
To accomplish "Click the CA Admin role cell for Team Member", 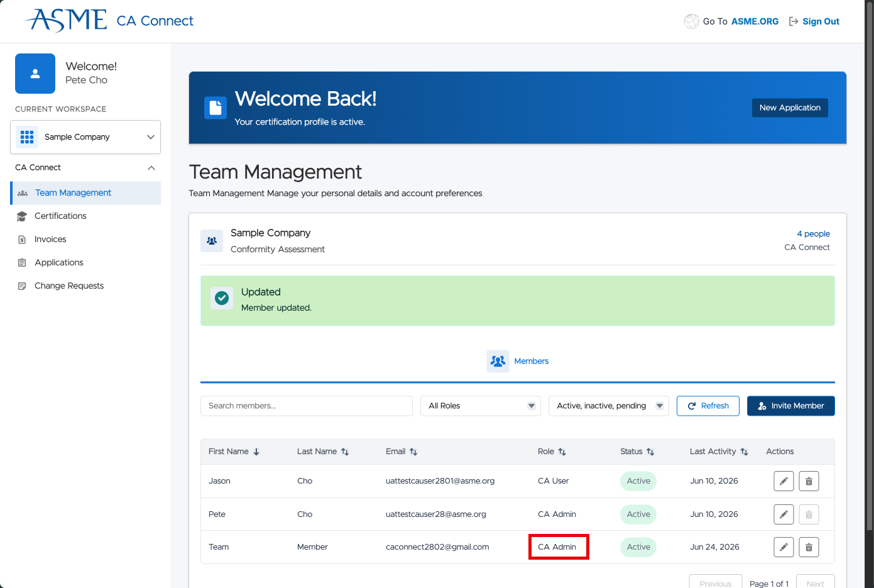I will tap(557, 547).
